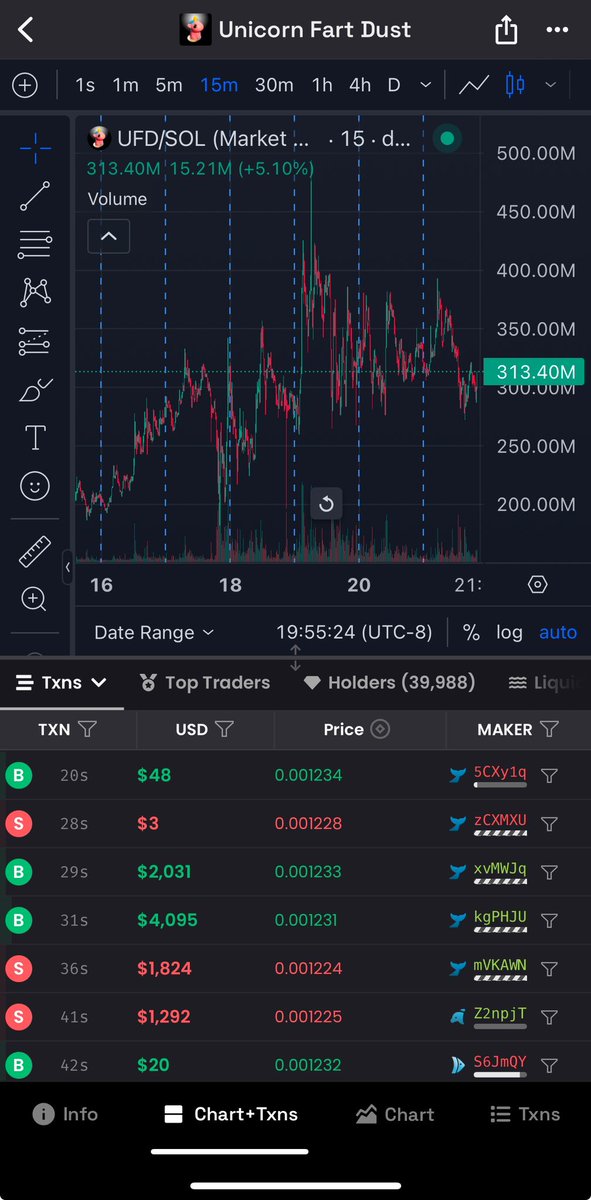This screenshot has height=1200, width=591.
Task: Select the brush drawing tool
Action: (x=36, y=389)
